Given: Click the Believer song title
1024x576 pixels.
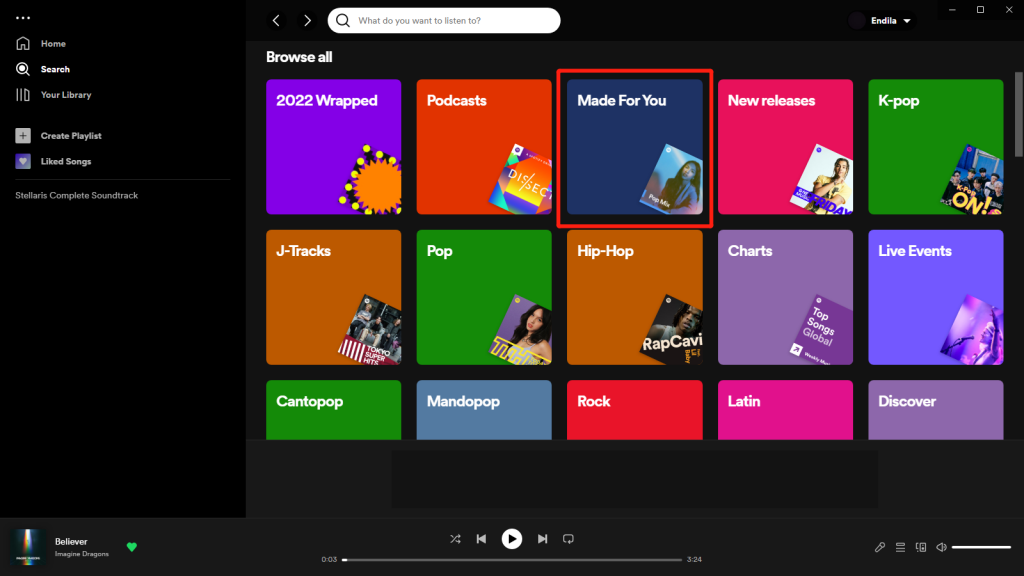Looking at the screenshot, I should pos(71,541).
